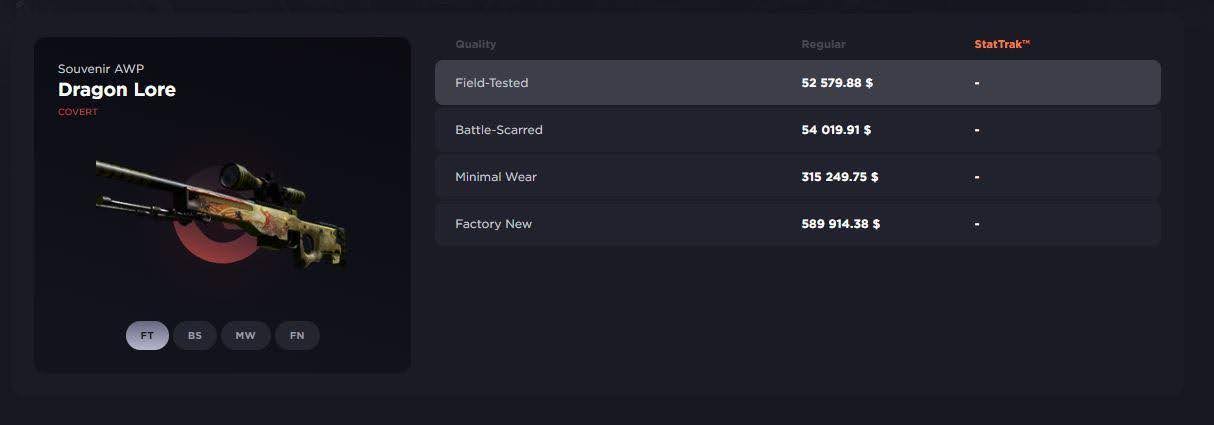Select the FT wear toggle

coord(147,335)
